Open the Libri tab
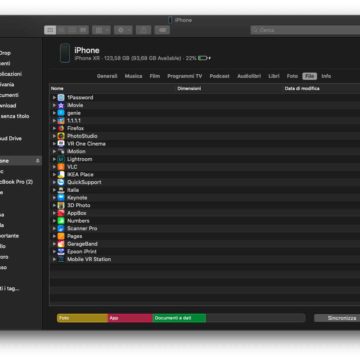 274,76
